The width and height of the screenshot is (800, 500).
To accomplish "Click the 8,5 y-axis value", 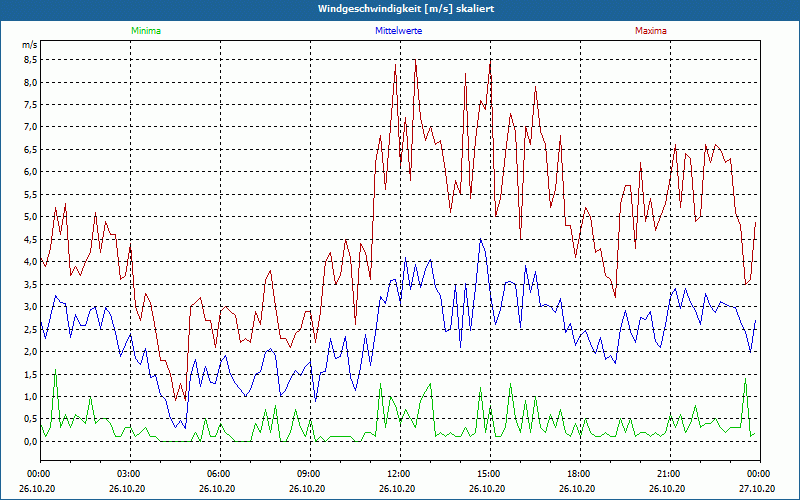I will 29,59.
